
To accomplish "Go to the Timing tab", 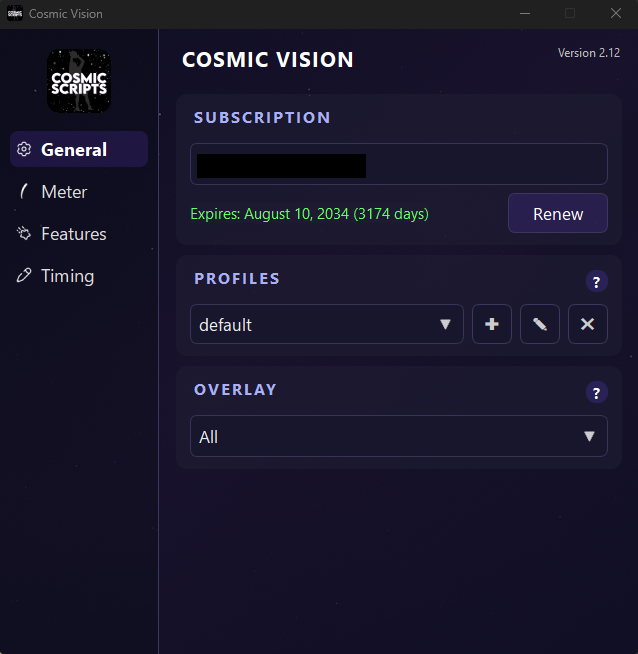I will [x=67, y=276].
